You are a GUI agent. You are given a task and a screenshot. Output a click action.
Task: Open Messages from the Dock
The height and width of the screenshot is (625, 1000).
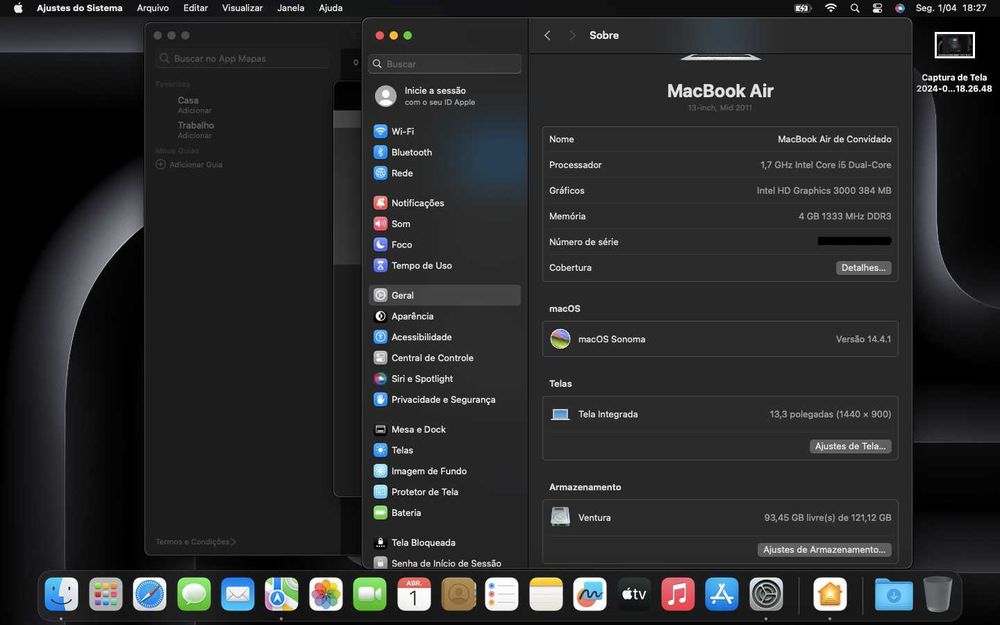pyautogui.click(x=194, y=594)
